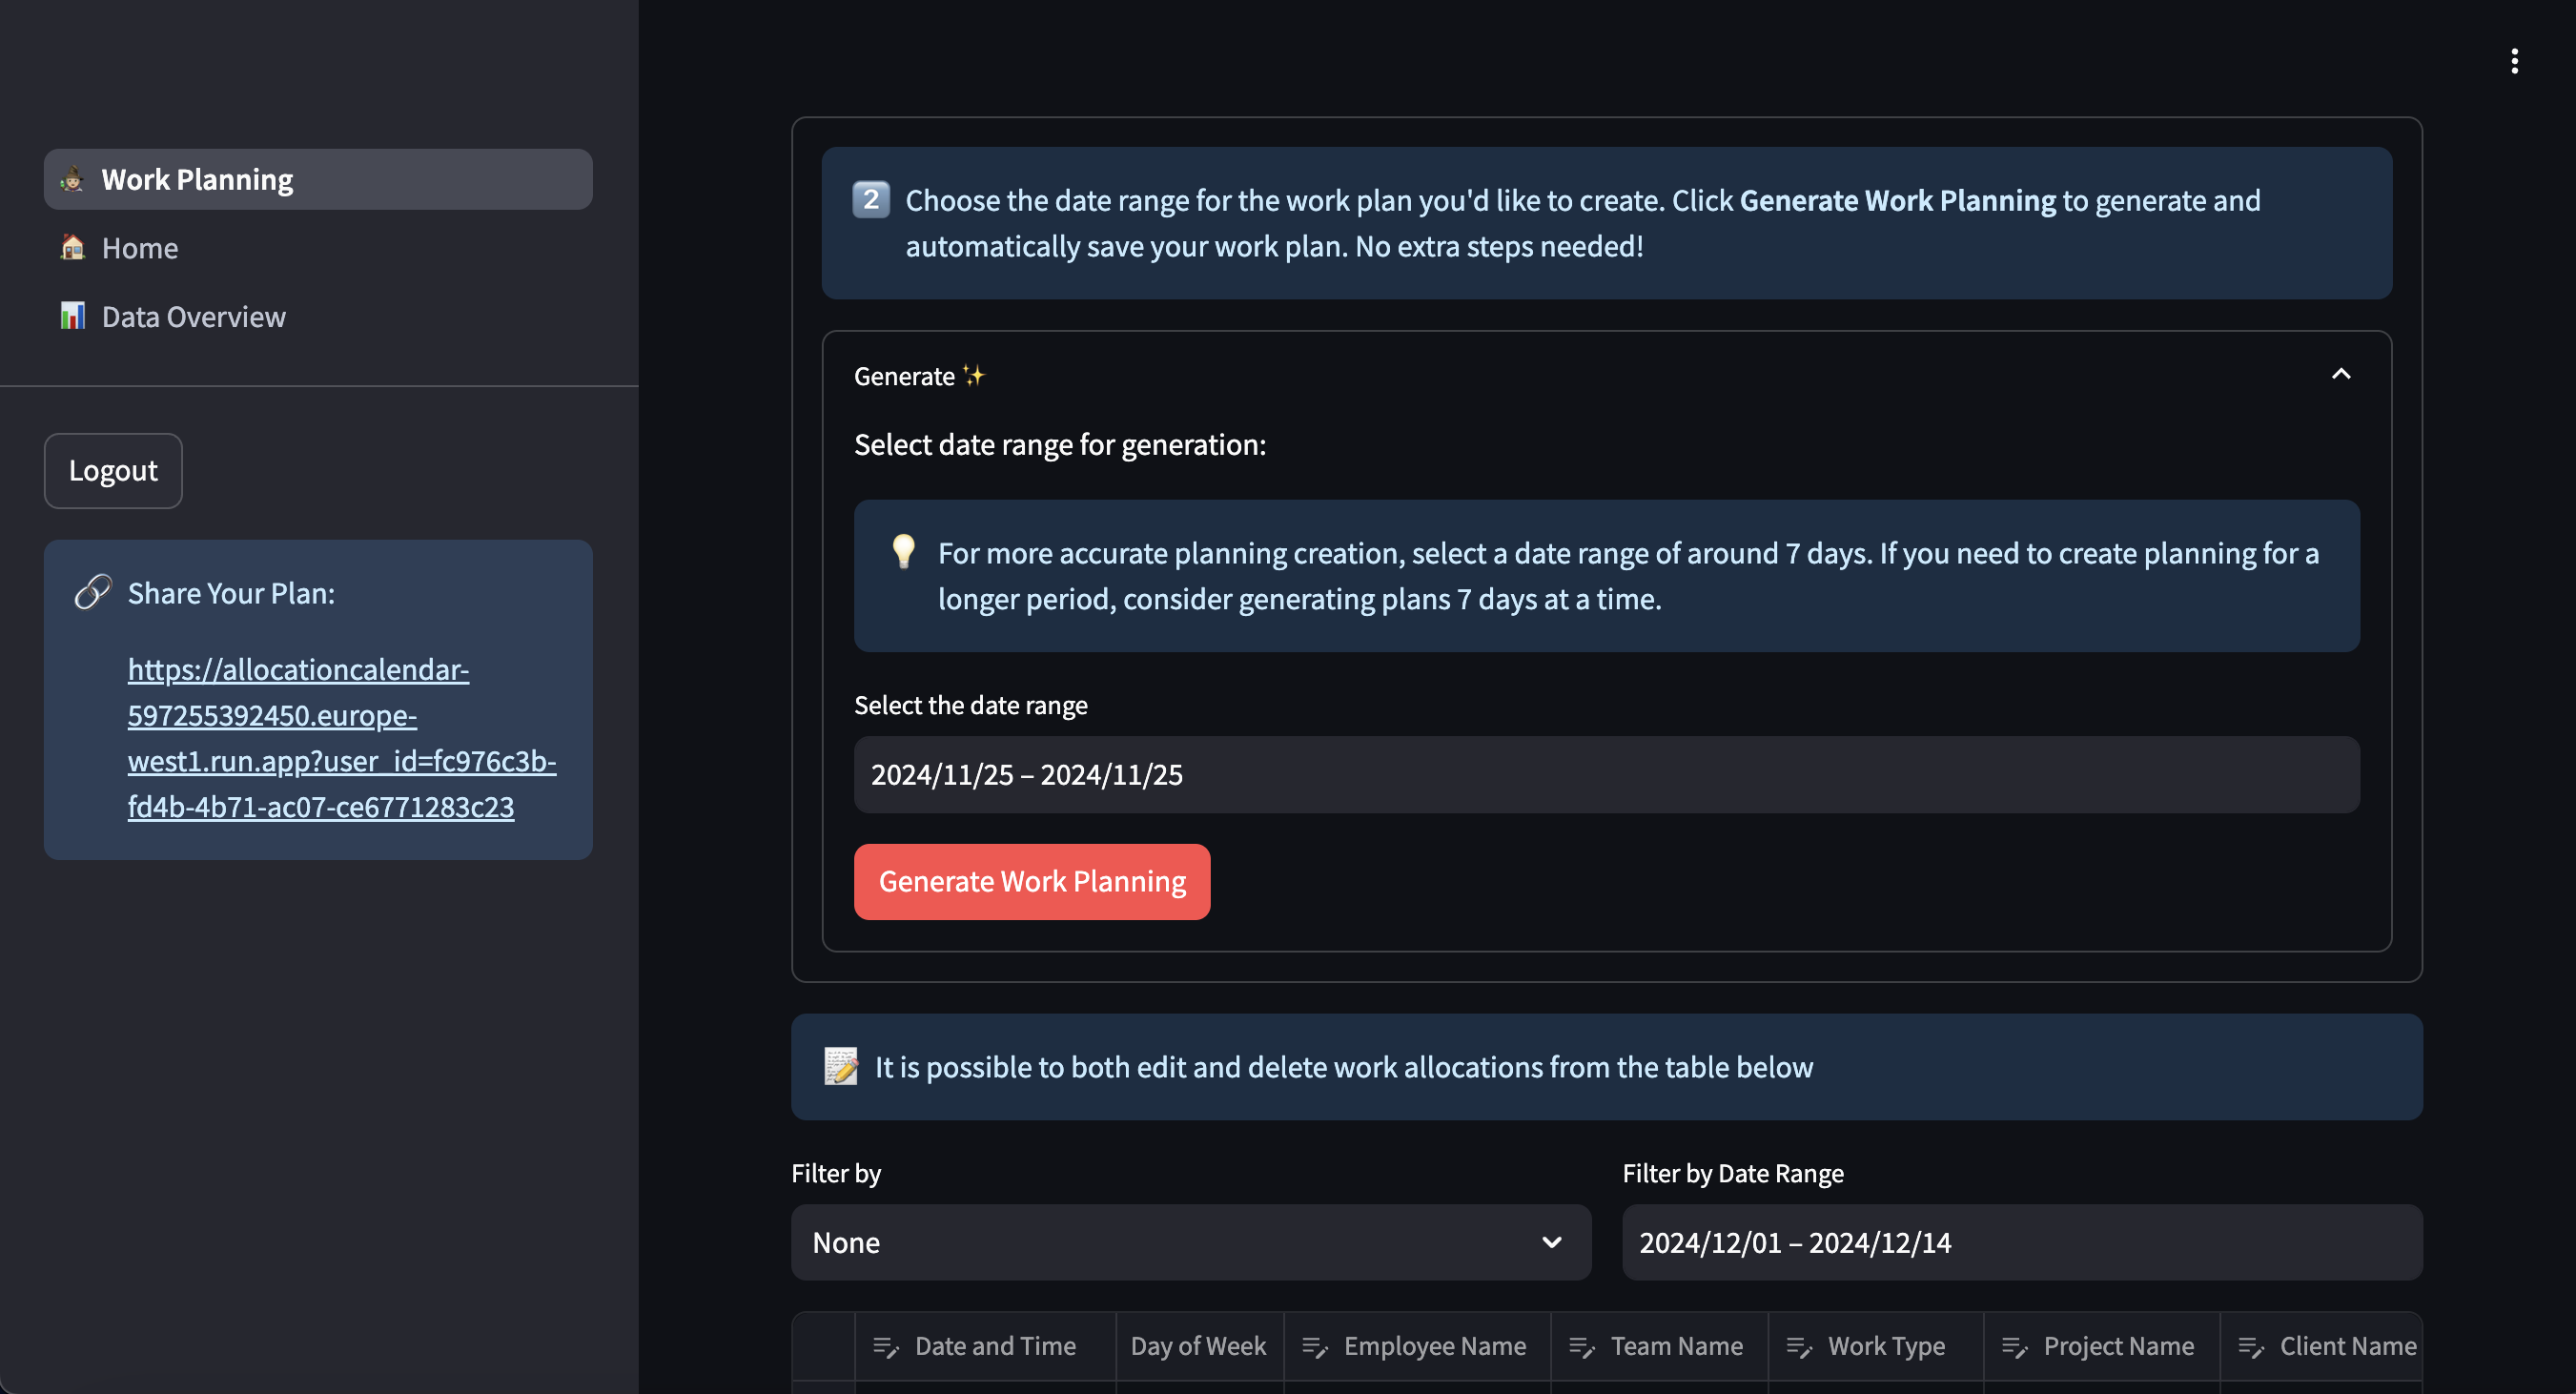Click Filter by dropdown arrow
Viewport: 2576px width, 1394px height.
[x=1551, y=1242]
